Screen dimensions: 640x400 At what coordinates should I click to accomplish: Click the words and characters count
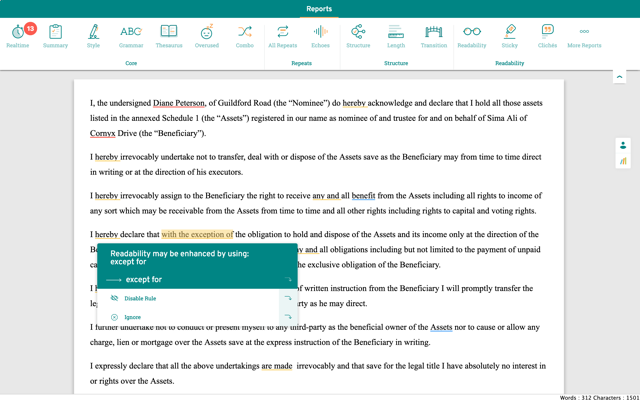coord(599,397)
